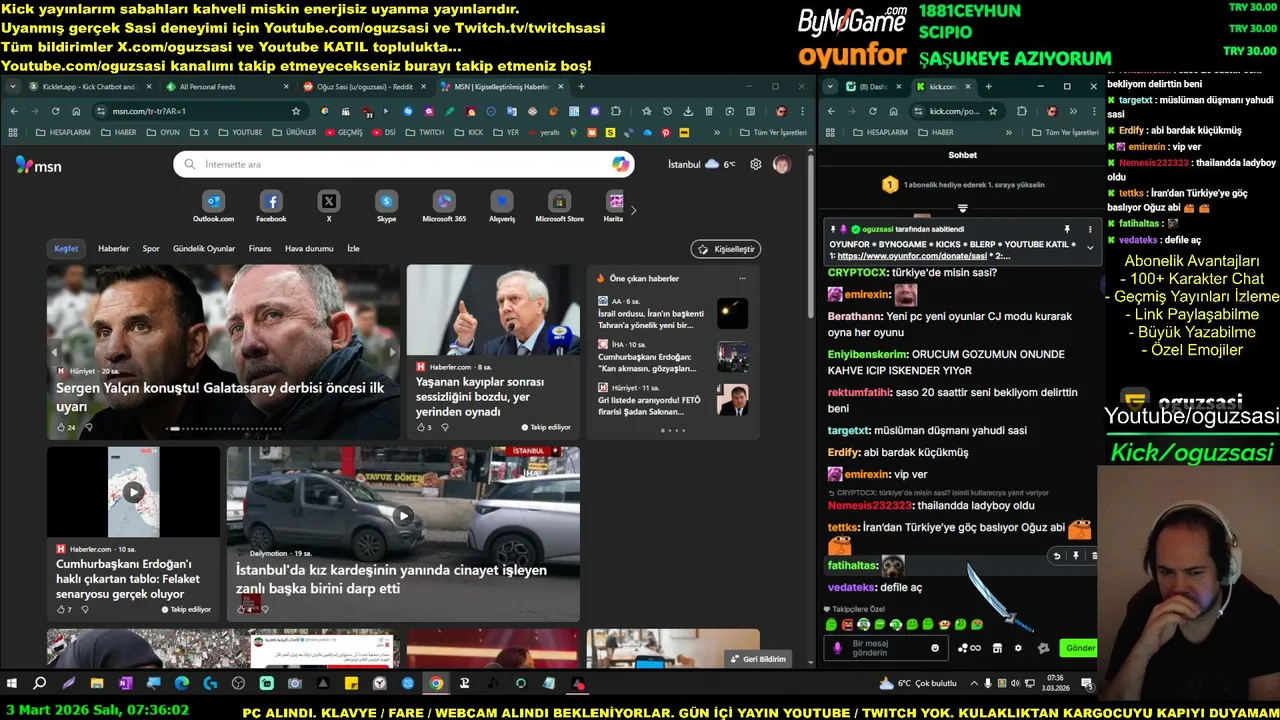
Task: Click the msn.com address bar
Action: click(198, 111)
